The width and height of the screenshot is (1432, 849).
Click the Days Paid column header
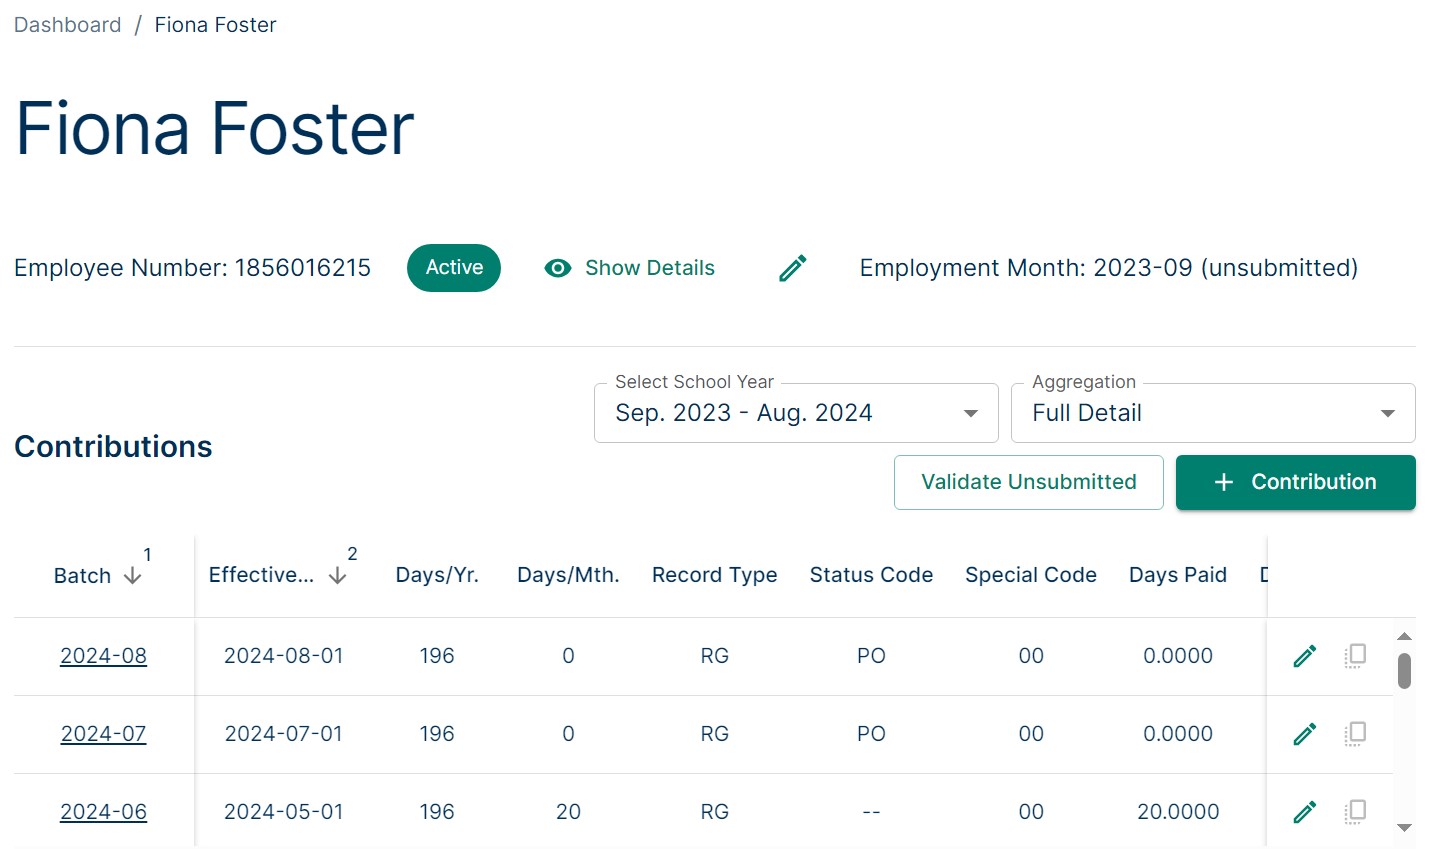pyautogui.click(x=1177, y=575)
